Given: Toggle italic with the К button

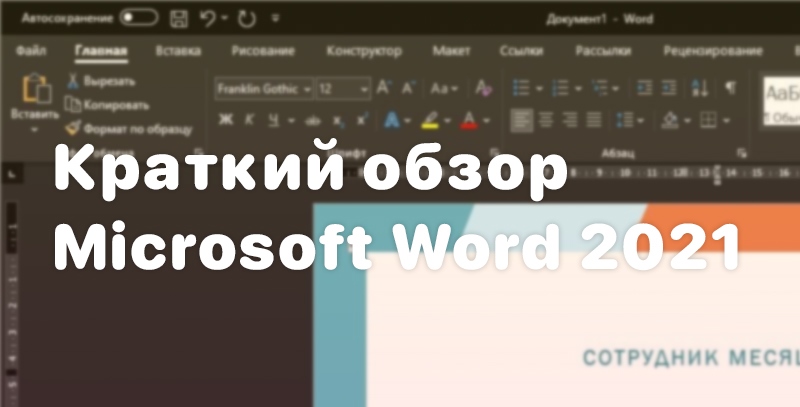Looking at the screenshot, I should point(249,120).
